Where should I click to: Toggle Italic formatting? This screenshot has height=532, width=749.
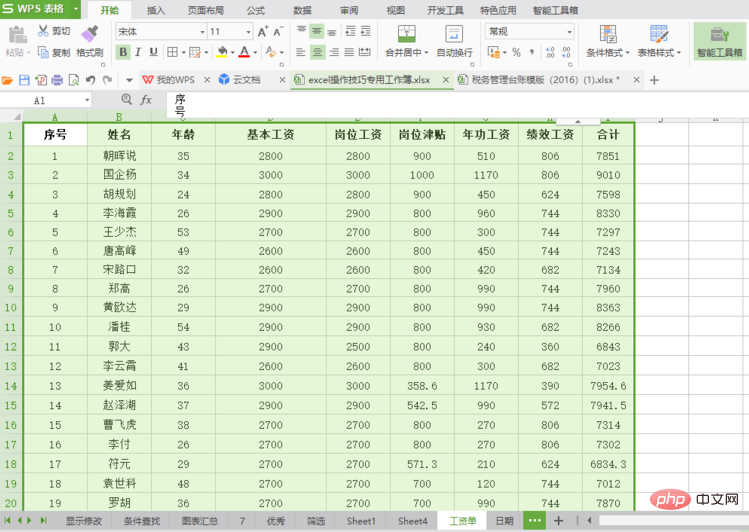[x=138, y=52]
